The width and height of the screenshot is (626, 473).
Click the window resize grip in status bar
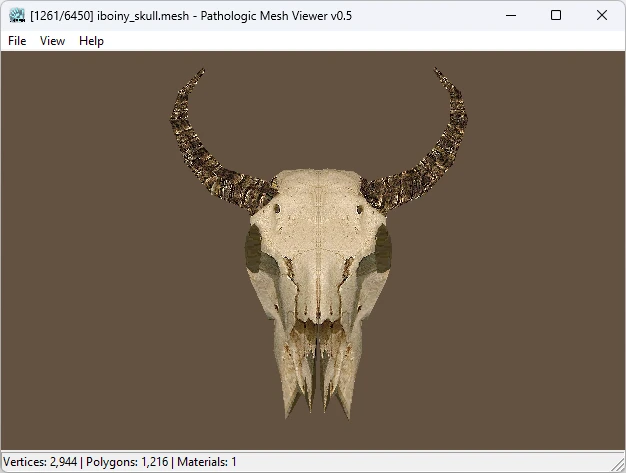point(619,465)
